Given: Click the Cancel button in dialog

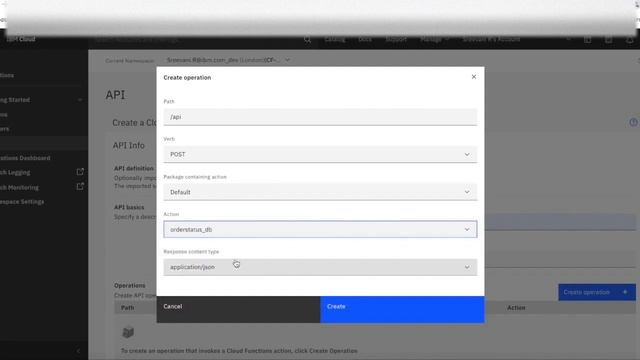Looking at the screenshot, I should (238, 309).
